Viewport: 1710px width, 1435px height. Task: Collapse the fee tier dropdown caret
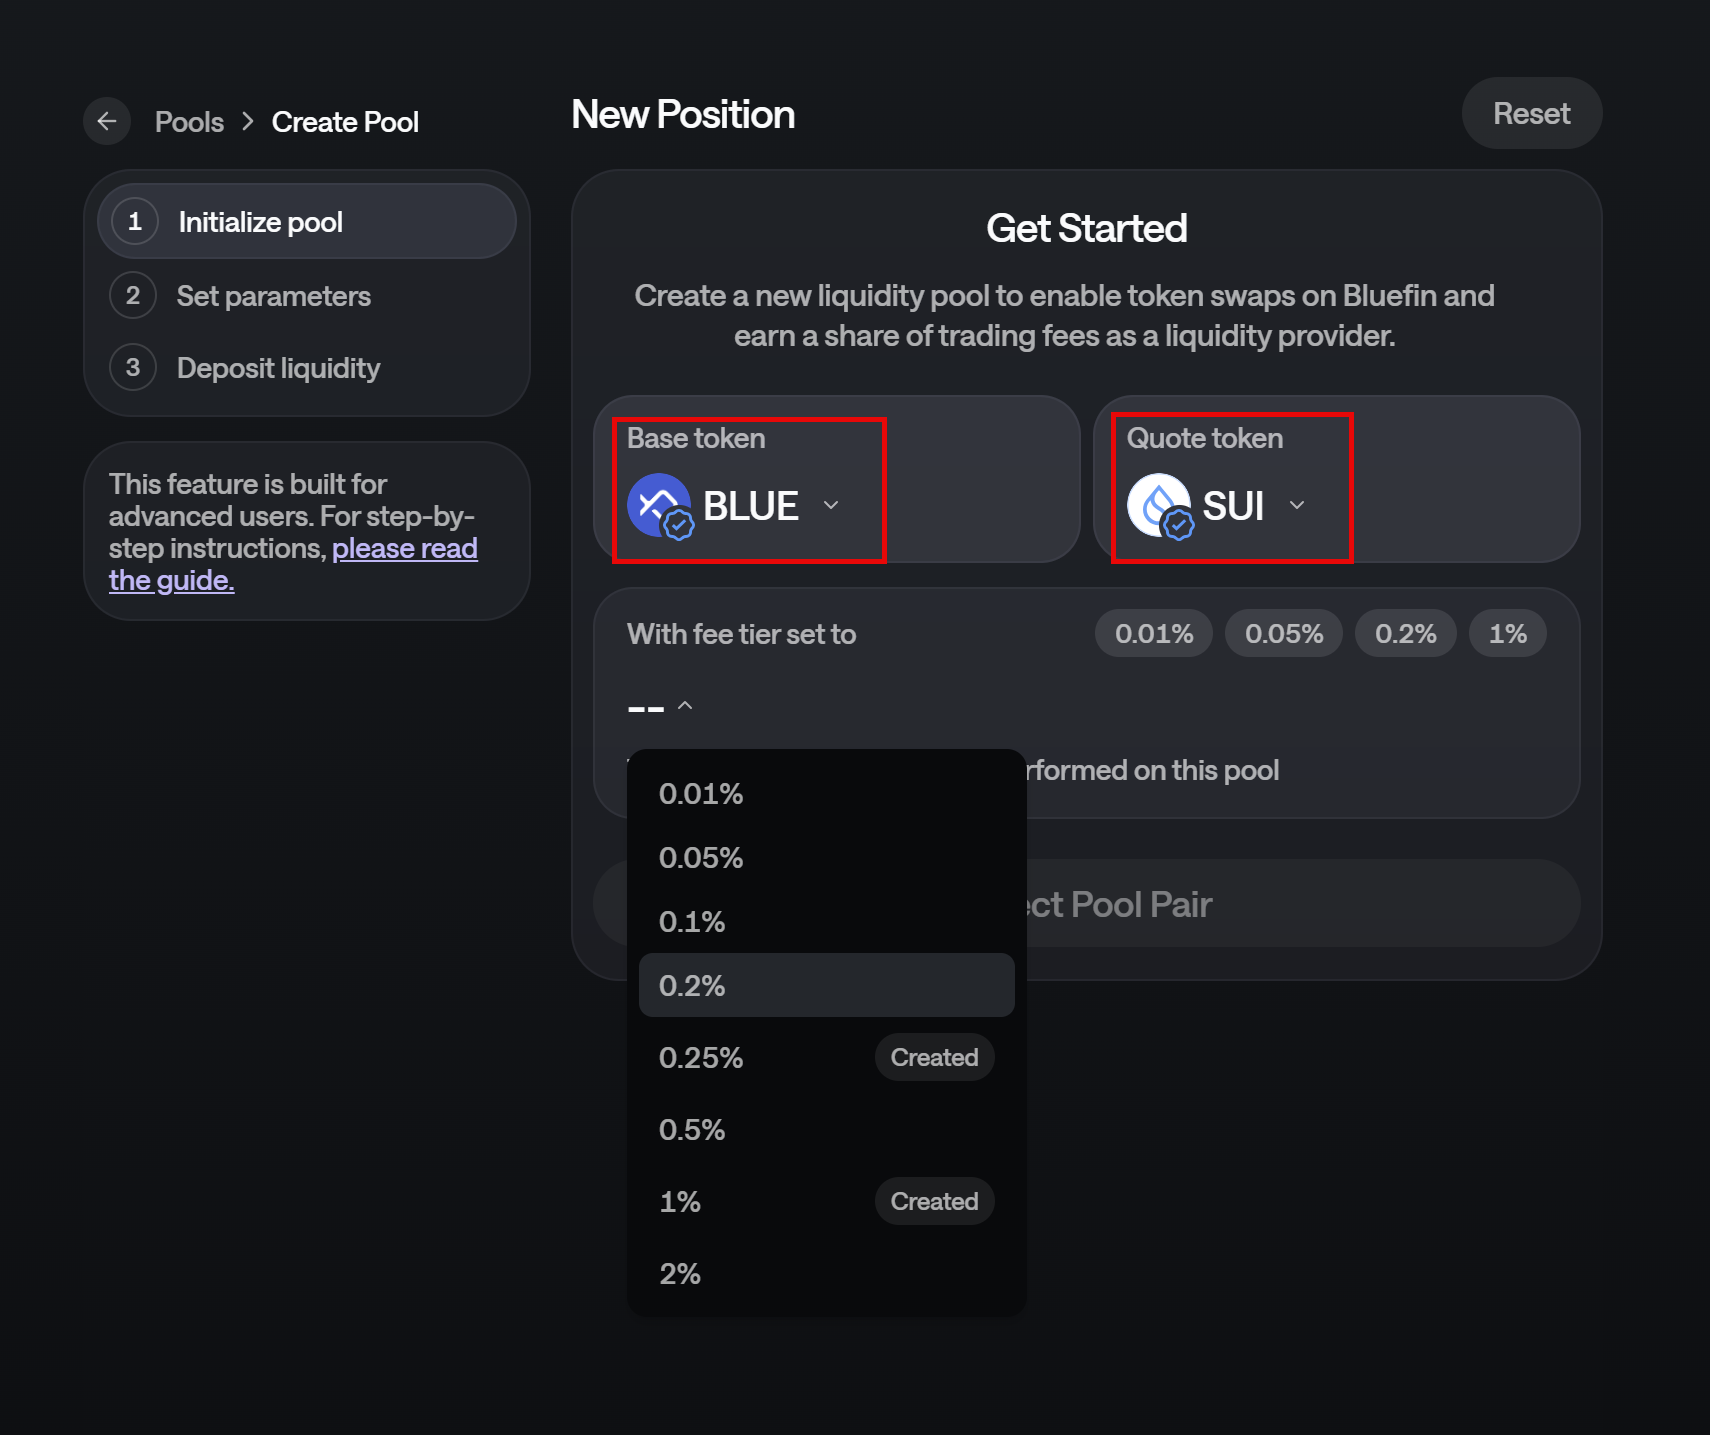685,706
